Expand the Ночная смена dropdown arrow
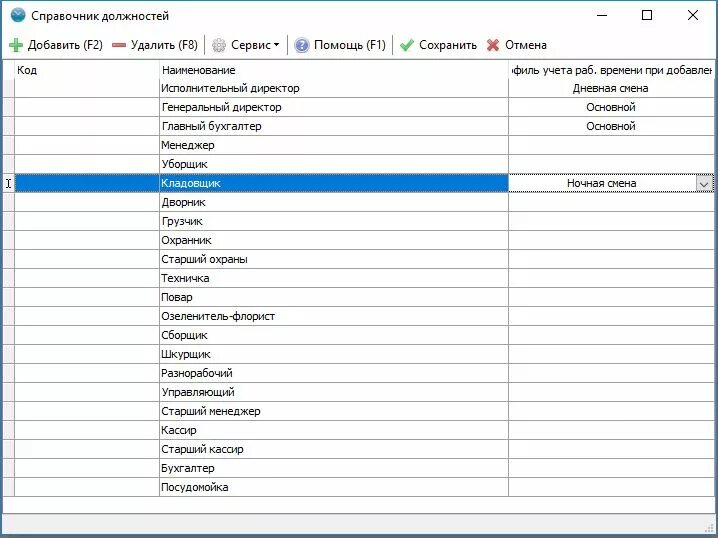Image resolution: width=718 pixels, height=538 pixels. pyautogui.click(x=704, y=184)
